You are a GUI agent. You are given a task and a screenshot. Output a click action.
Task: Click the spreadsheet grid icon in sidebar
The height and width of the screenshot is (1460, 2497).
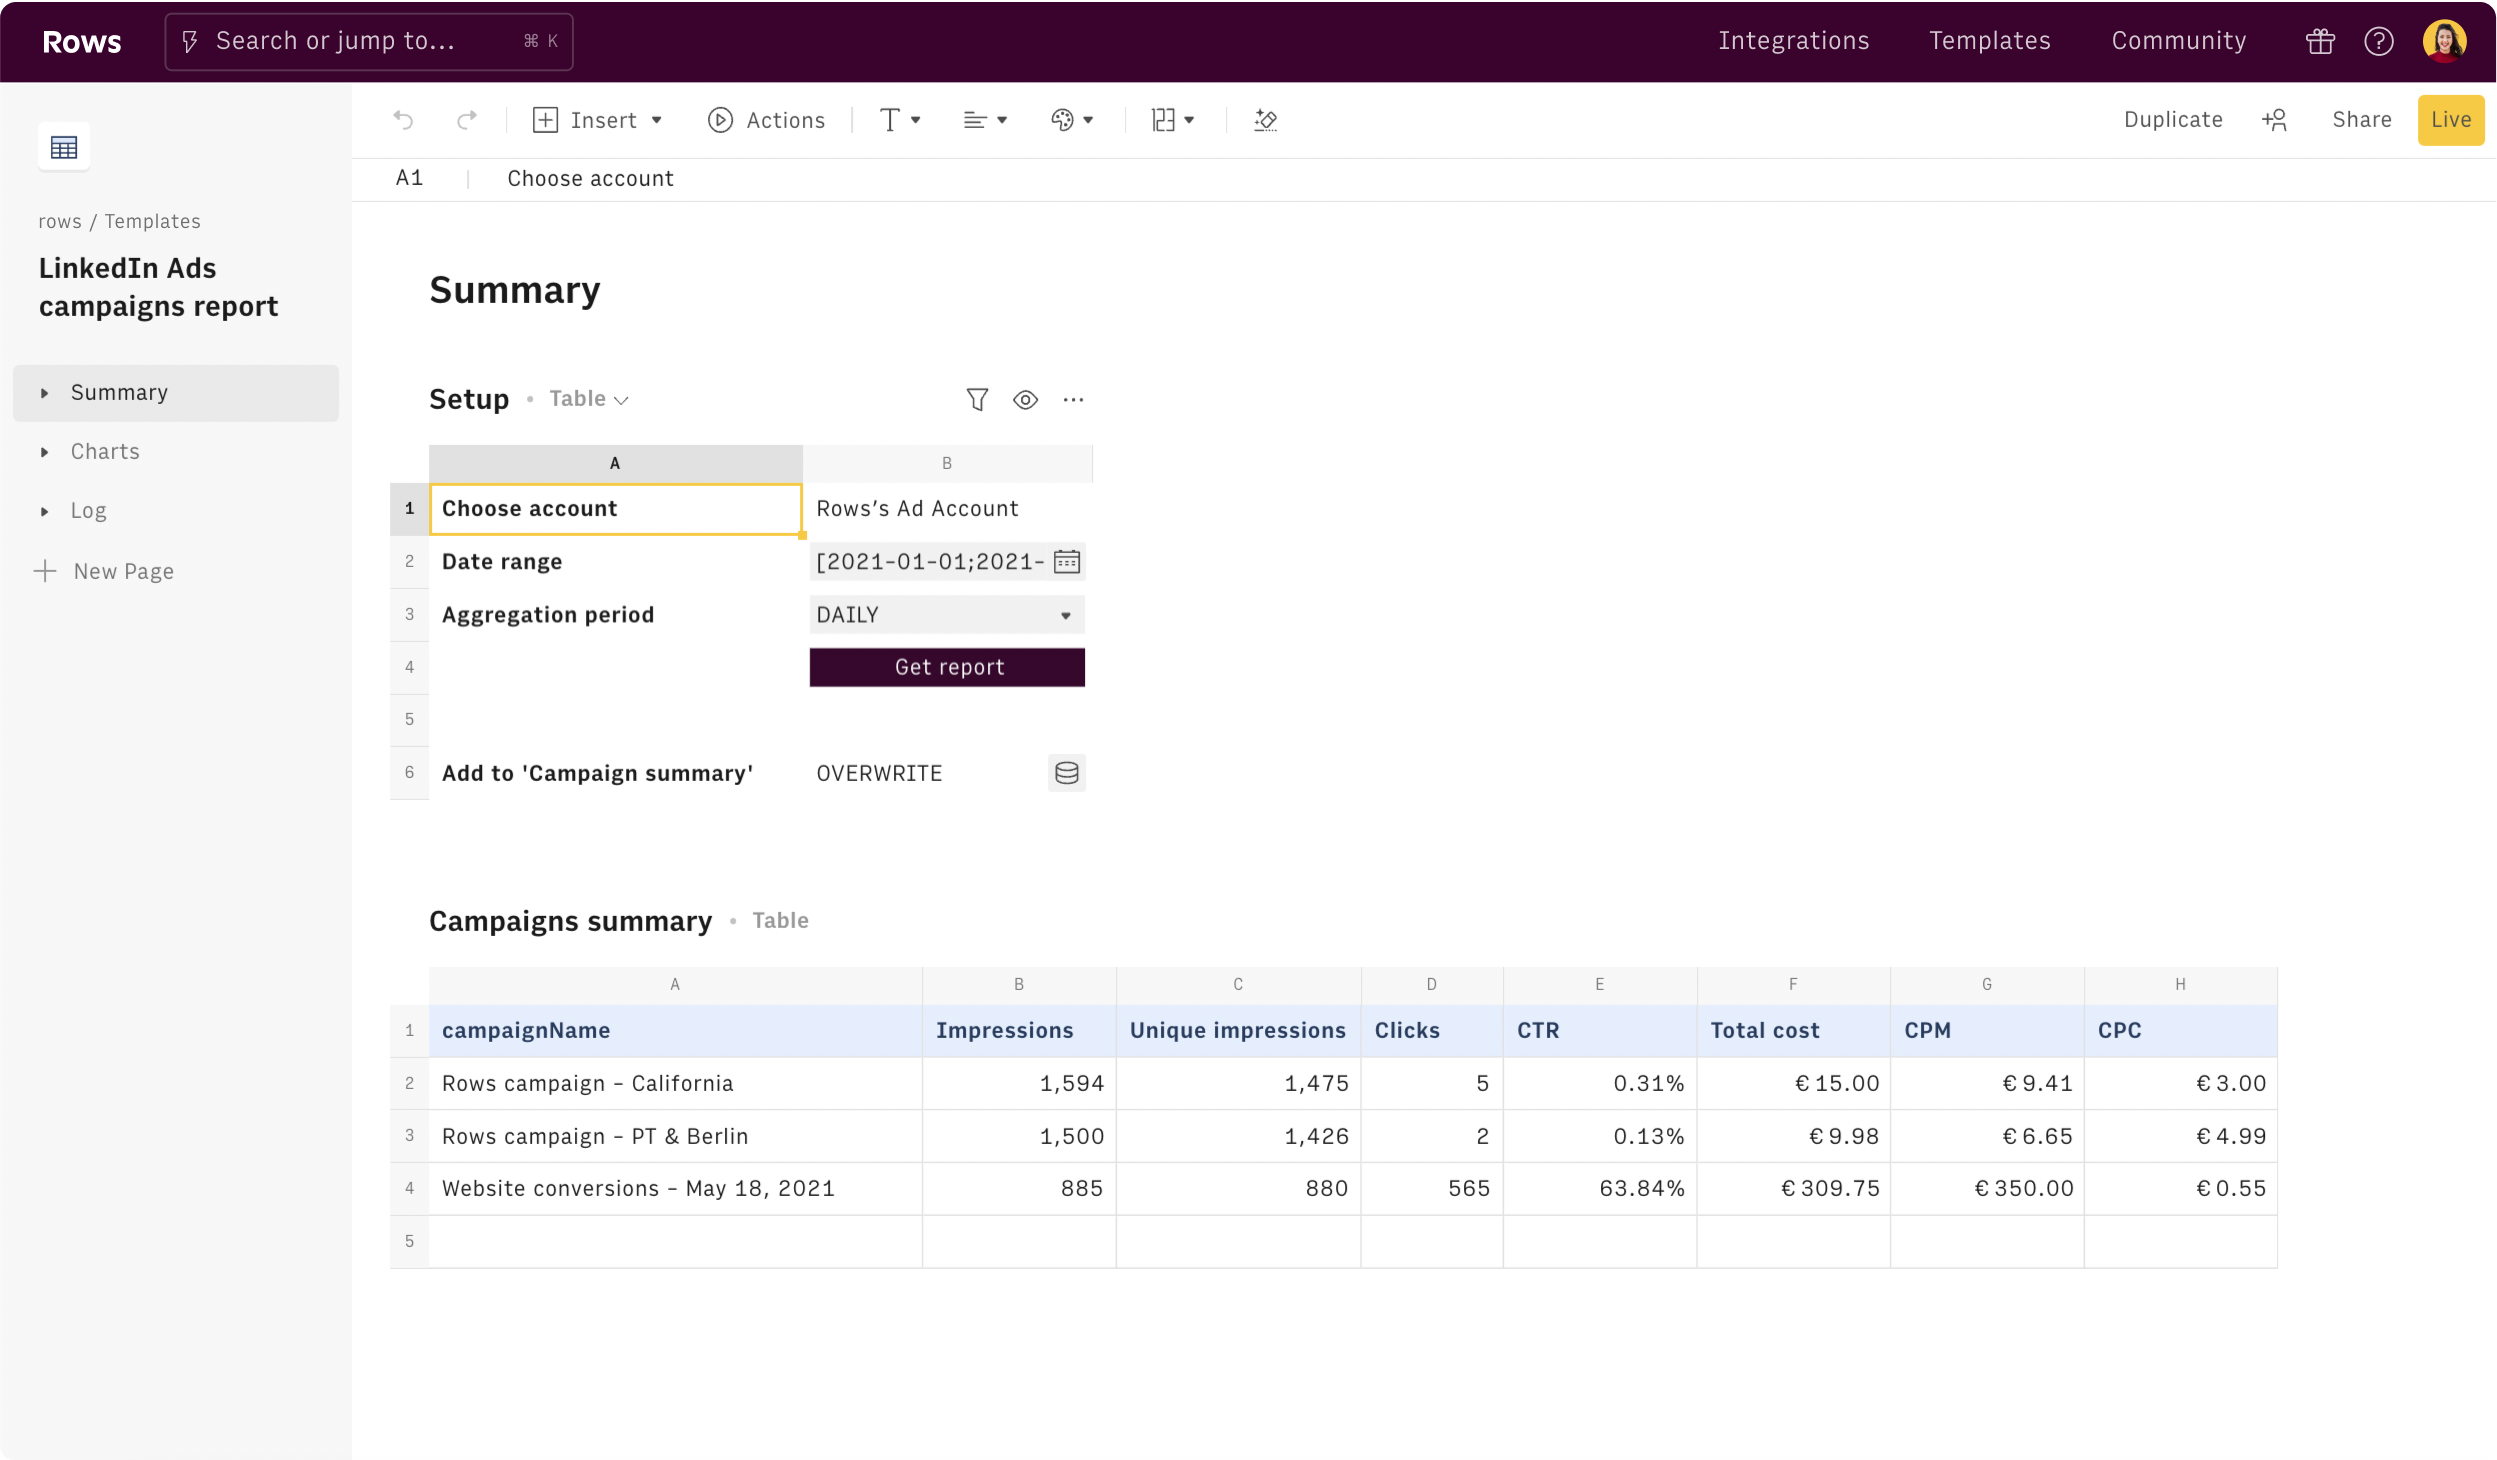click(64, 147)
